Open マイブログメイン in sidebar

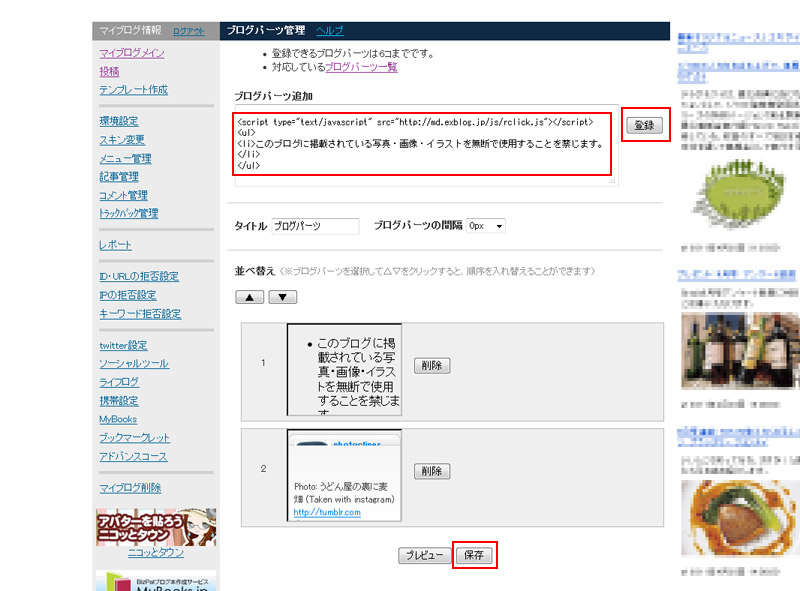point(132,53)
